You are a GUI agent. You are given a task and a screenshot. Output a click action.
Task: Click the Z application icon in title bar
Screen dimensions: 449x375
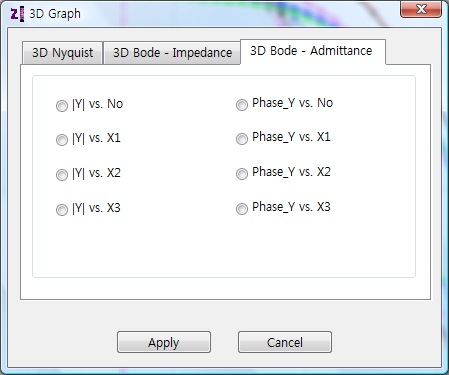[x=17, y=14]
